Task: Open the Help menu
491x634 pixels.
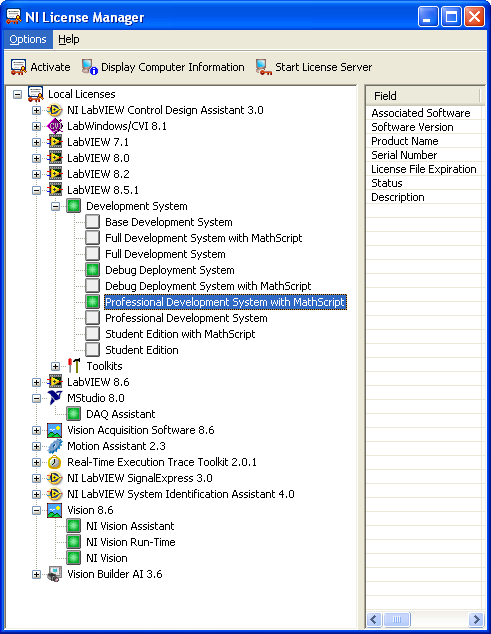Action: 69,39
